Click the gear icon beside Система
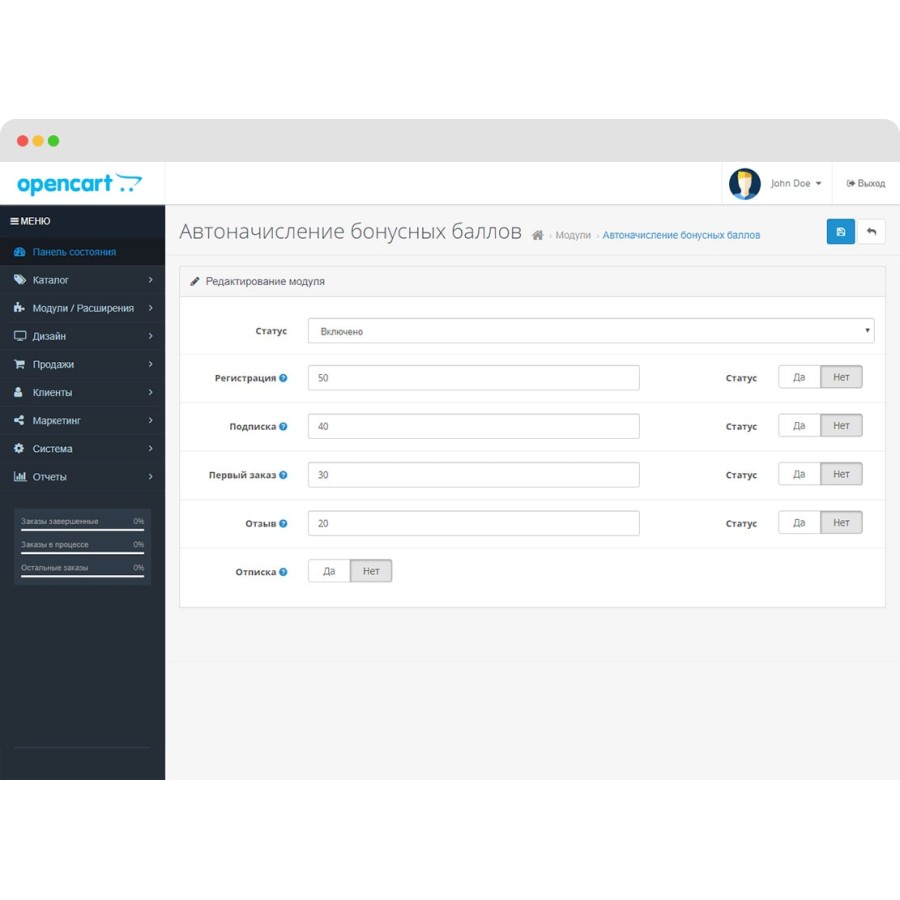 click(19, 448)
